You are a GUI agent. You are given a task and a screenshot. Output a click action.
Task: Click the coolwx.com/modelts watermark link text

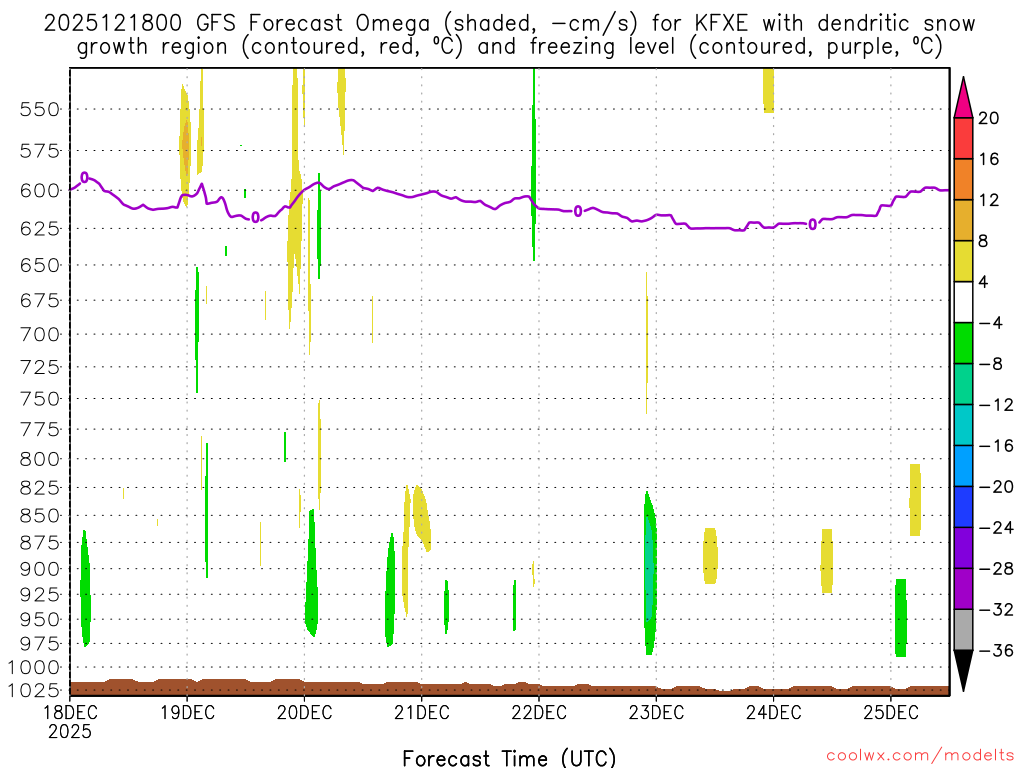click(920, 756)
